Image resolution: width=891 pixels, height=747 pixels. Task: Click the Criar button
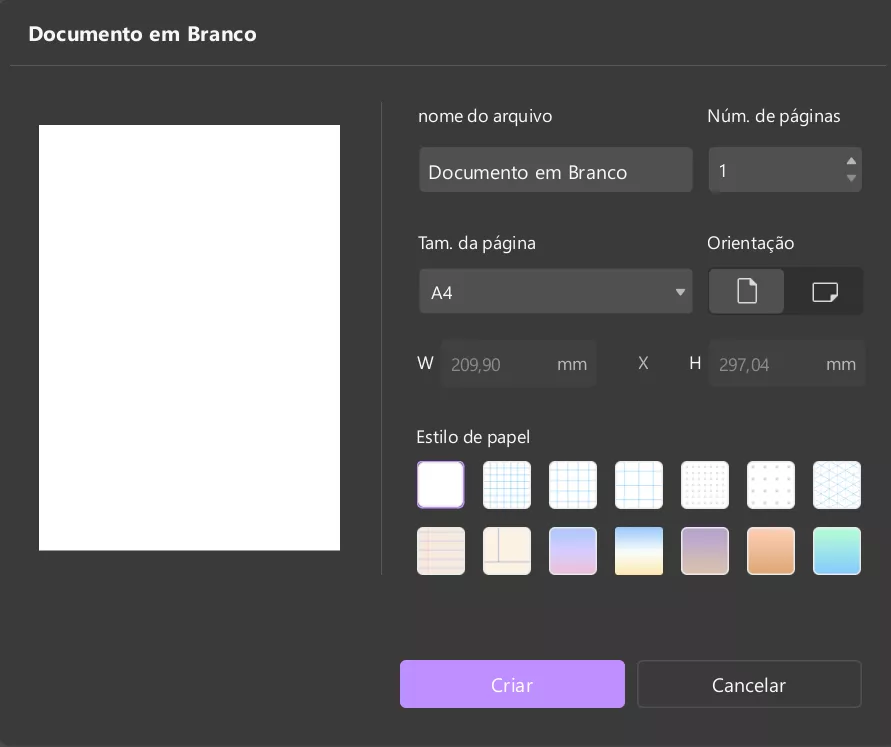tap(512, 685)
